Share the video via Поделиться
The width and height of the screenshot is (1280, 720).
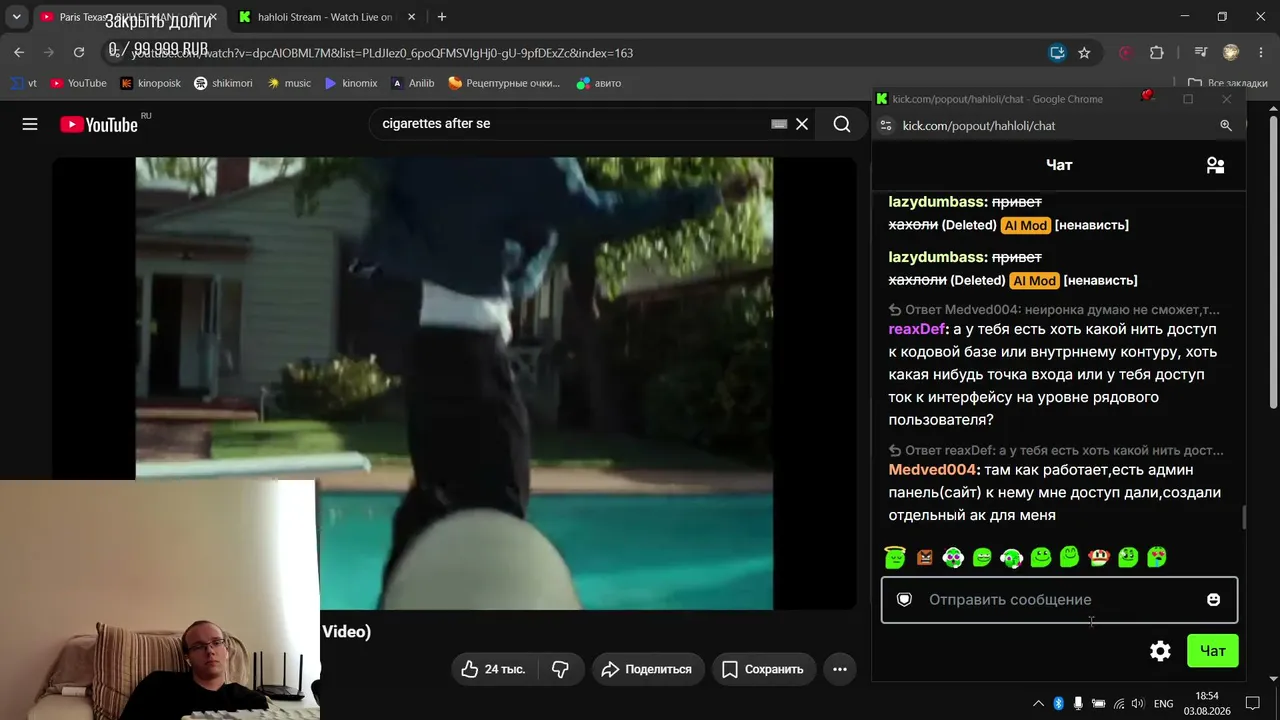648,669
